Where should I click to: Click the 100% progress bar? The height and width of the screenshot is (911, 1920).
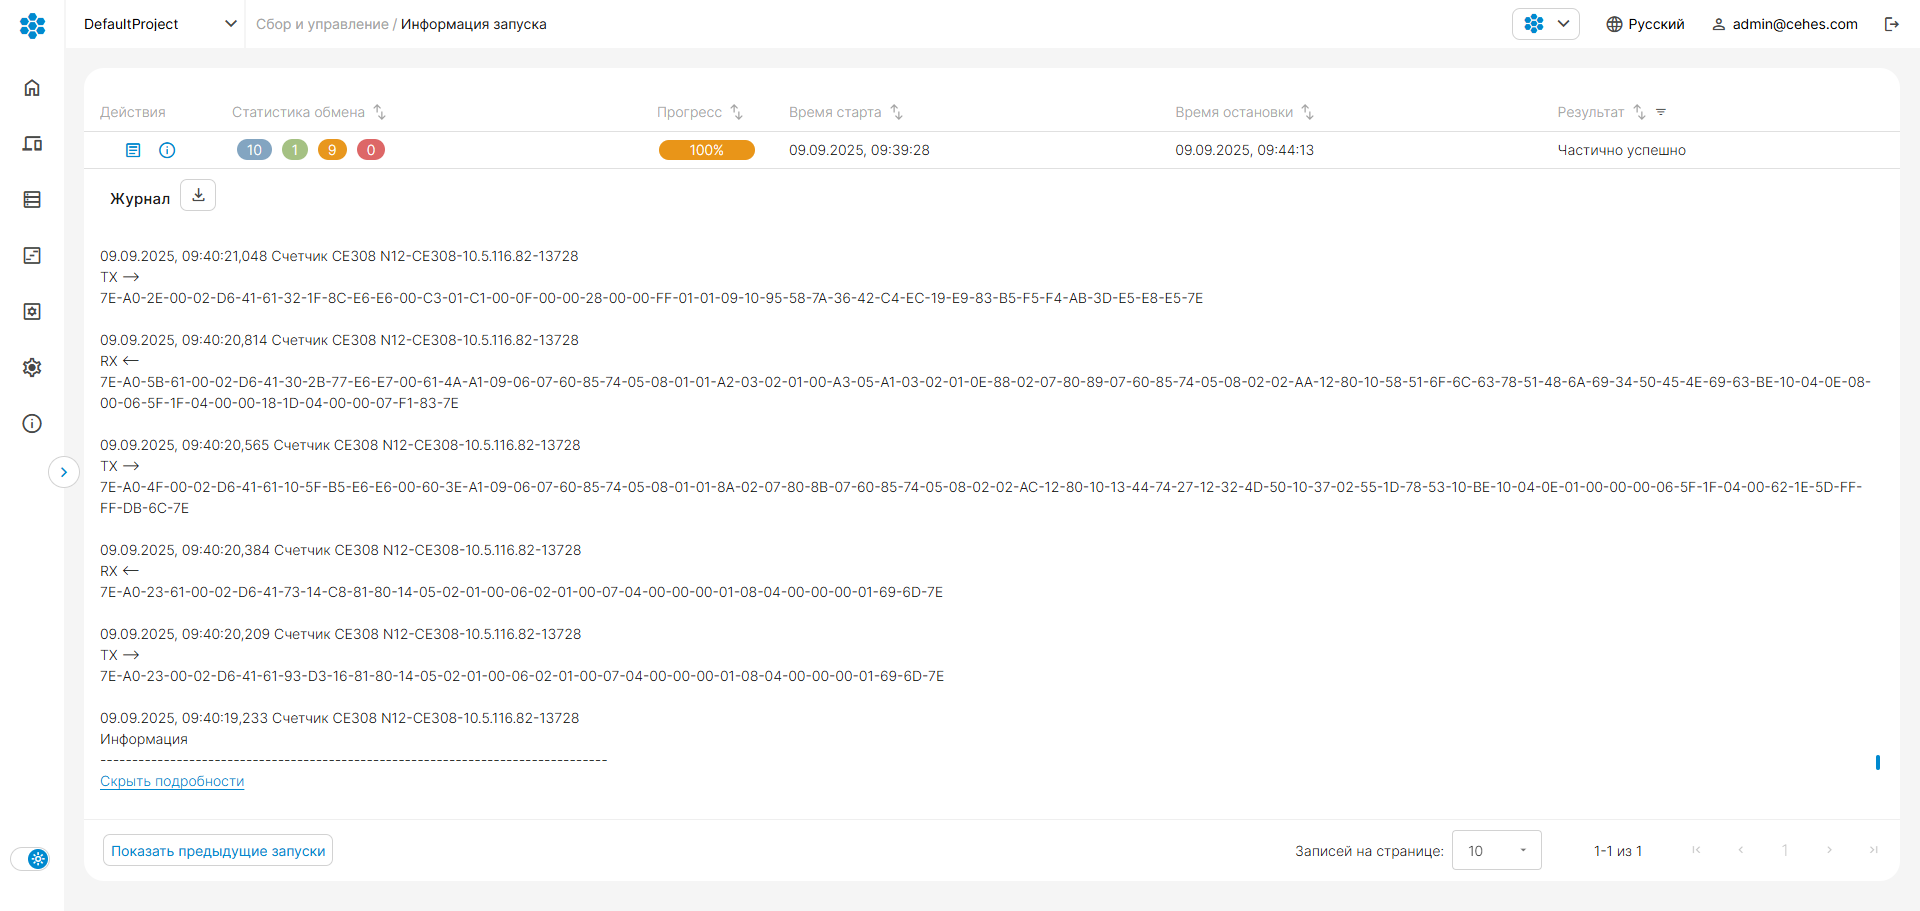pos(706,150)
